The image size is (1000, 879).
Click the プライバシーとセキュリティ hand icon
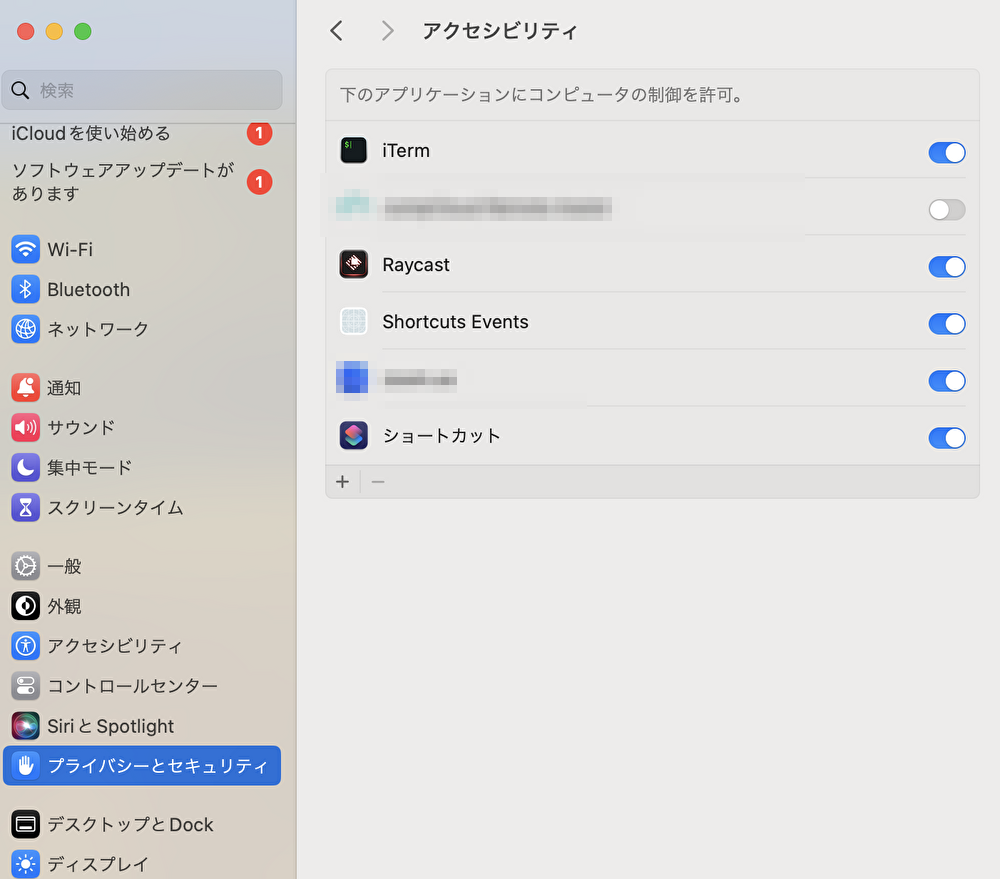point(26,765)
